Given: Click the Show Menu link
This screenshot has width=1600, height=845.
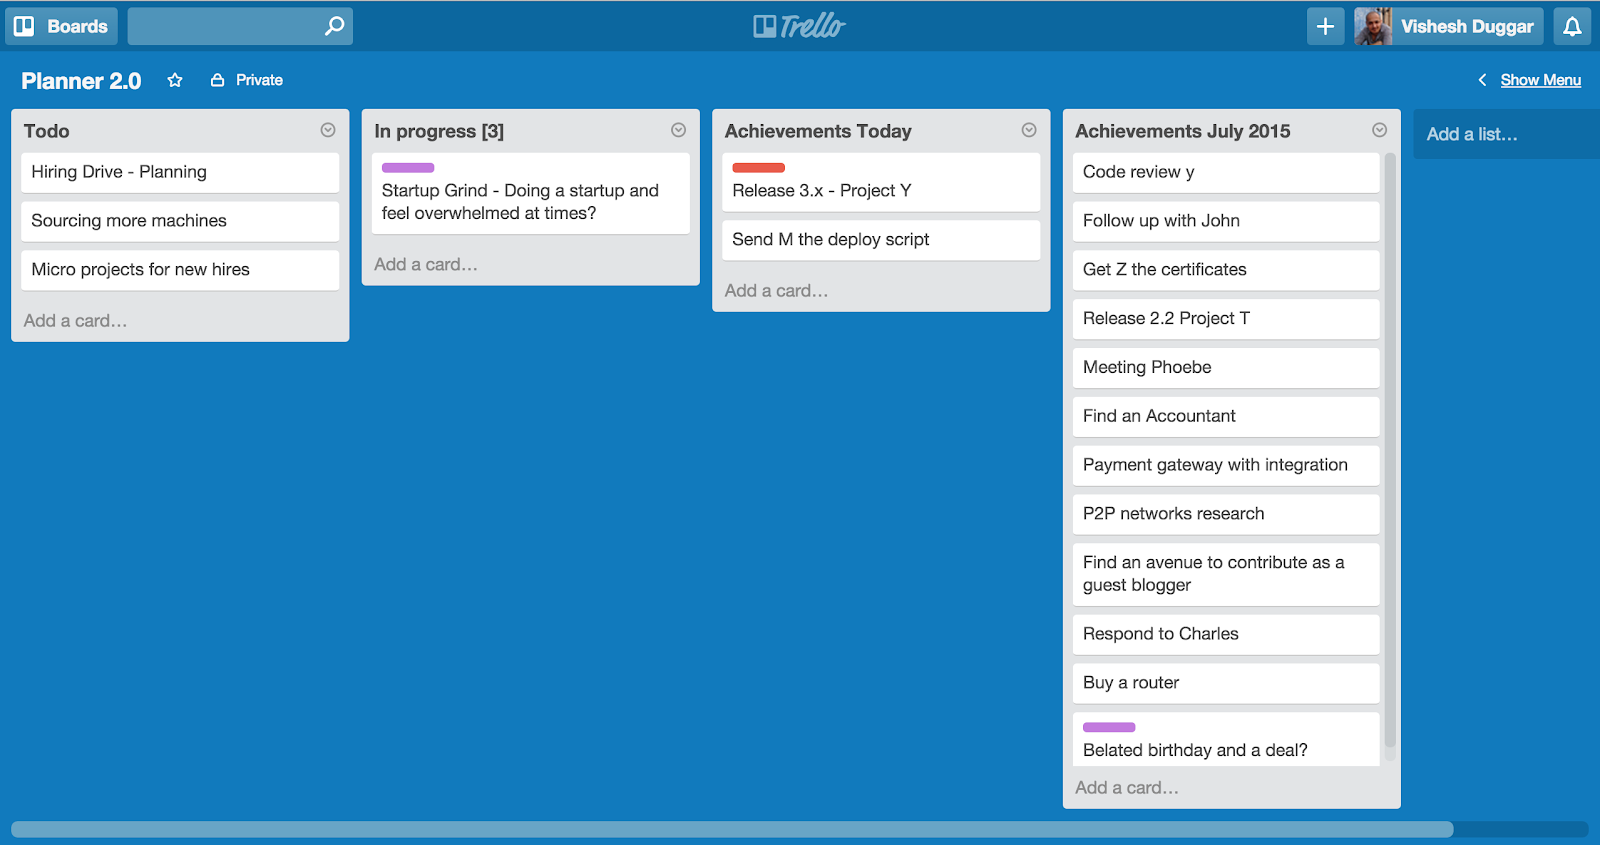Looking at the screenshot, I should pos(1540,80).
